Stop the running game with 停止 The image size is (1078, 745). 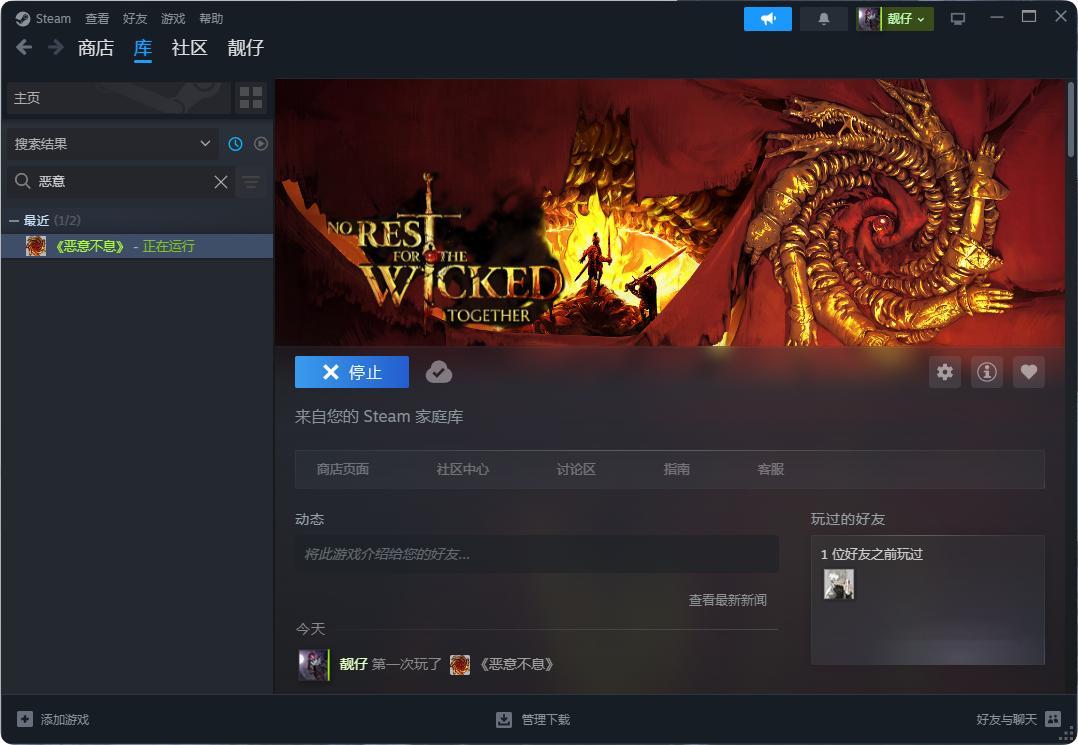(352, 372)
